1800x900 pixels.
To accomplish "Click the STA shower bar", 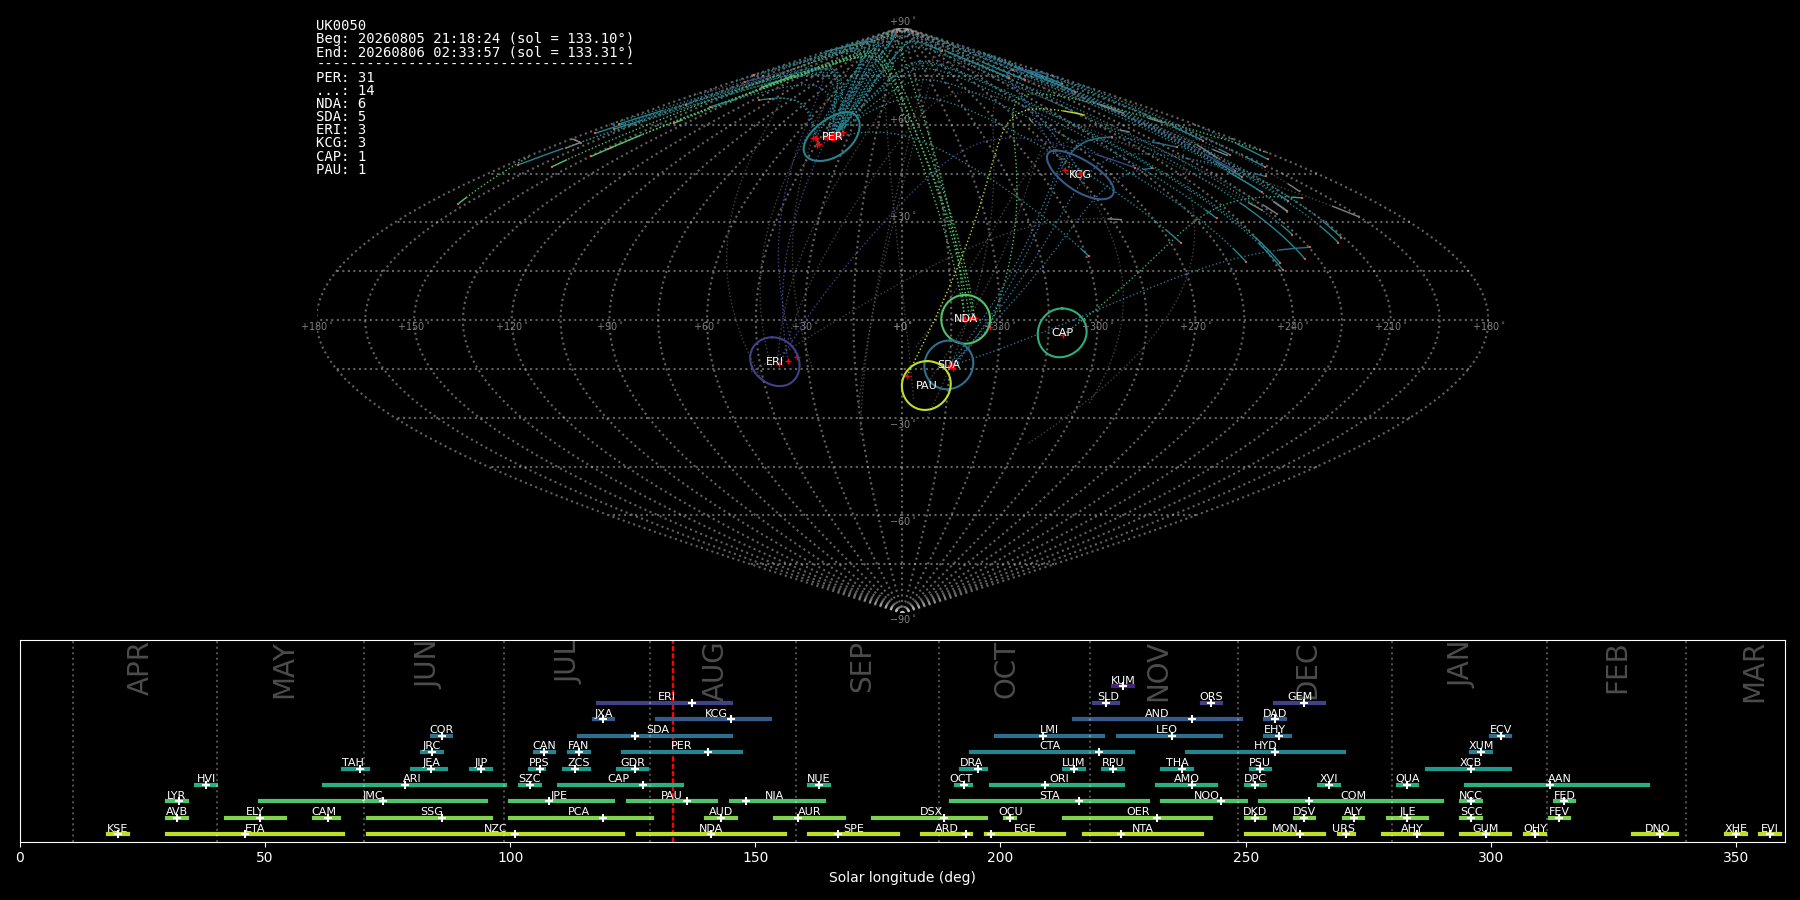I will (x=1049, y=801).
